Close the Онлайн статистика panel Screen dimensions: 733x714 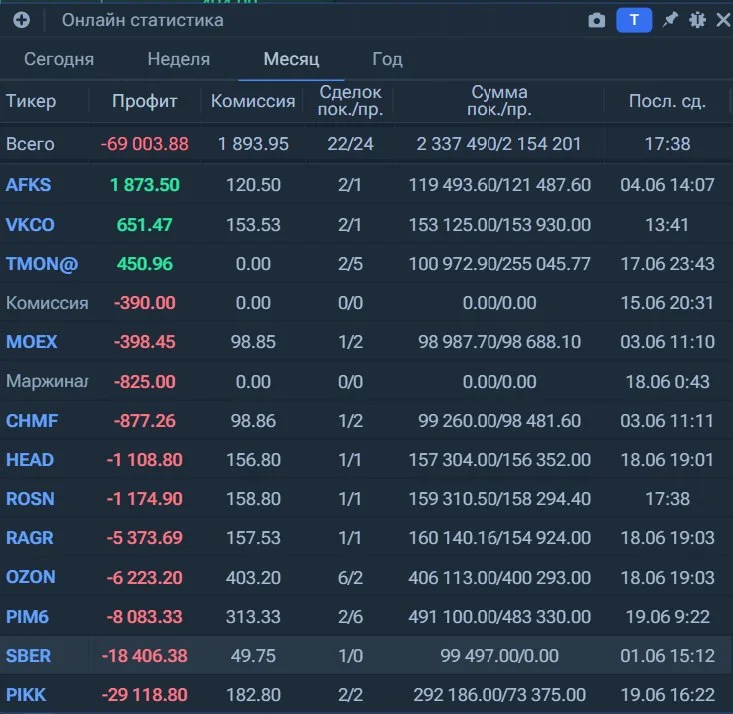click(x=724, y=20)
